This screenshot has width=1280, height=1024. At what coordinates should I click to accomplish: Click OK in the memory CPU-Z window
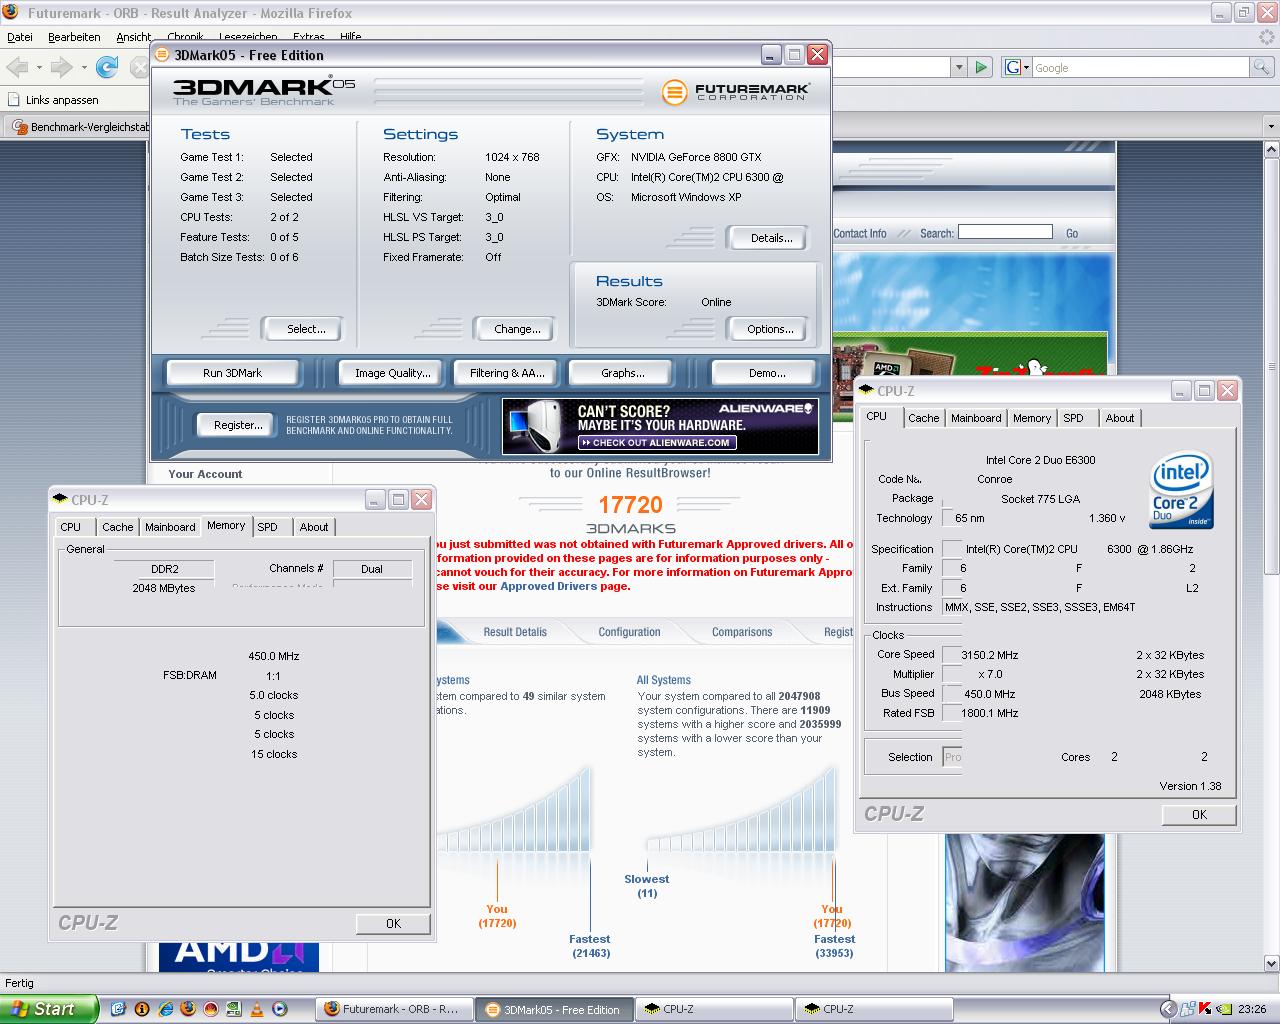coord(393,924)
